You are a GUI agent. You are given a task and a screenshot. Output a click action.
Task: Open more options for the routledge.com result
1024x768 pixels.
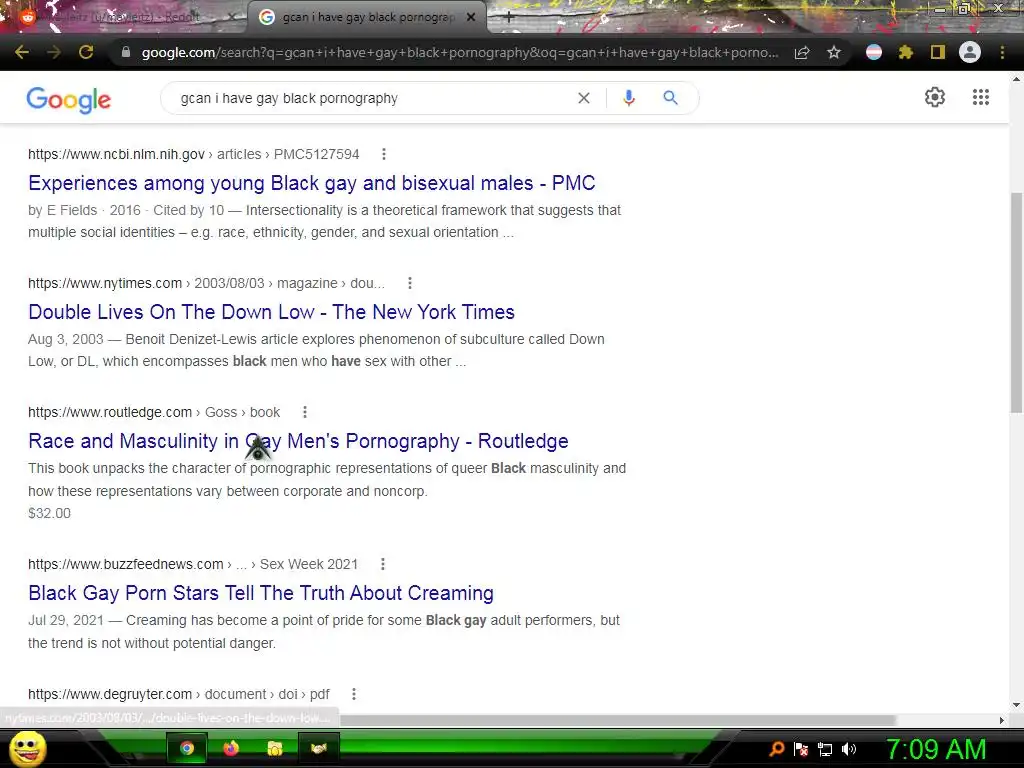click(x=305, y=412)
